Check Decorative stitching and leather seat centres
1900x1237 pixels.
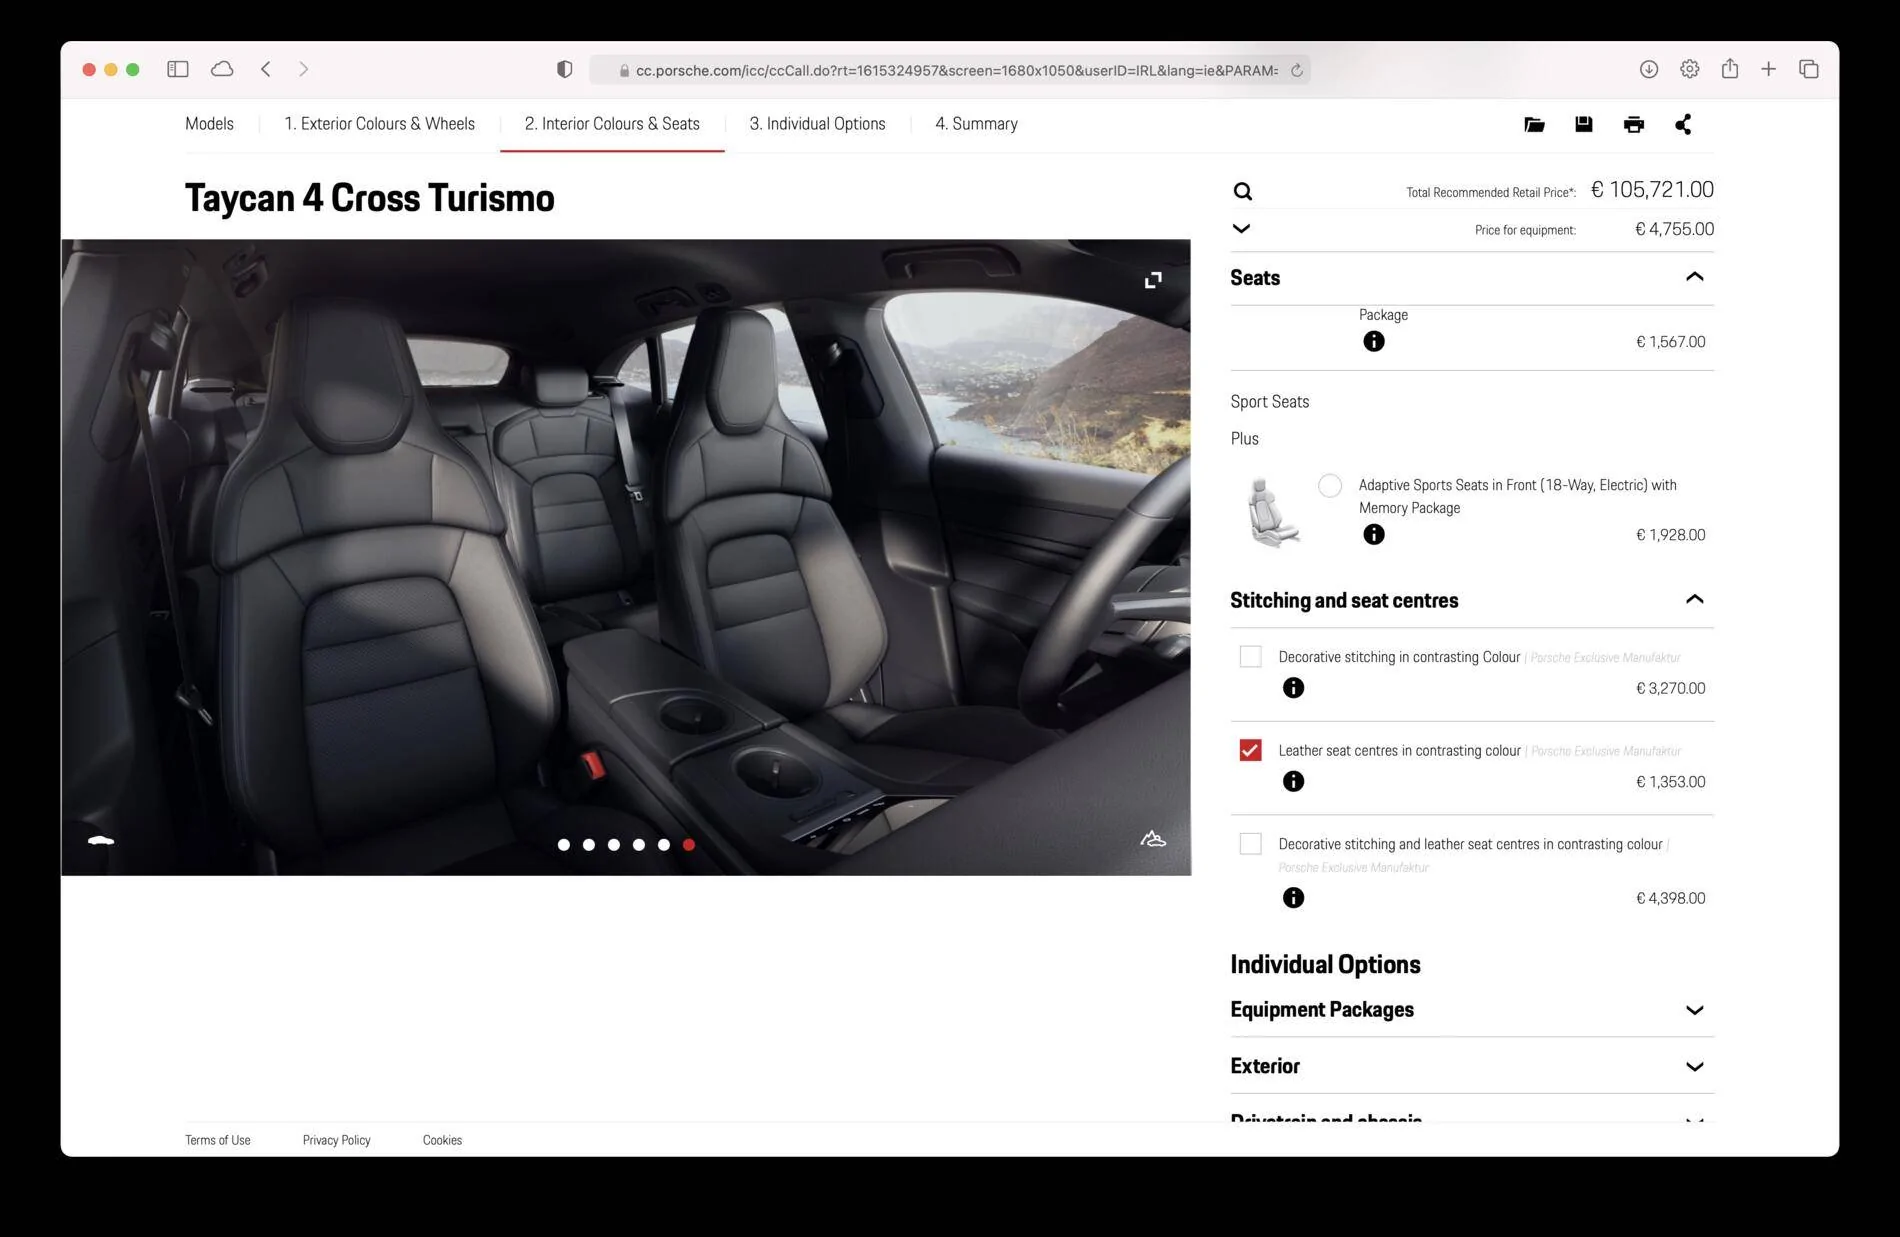click(x=1250, y=843)
